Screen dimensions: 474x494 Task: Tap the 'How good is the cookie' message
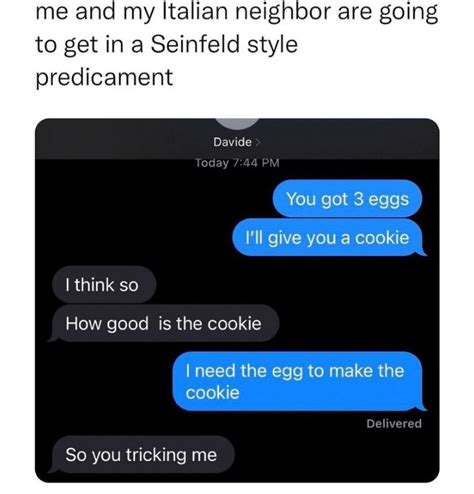[x=165, y=323]
